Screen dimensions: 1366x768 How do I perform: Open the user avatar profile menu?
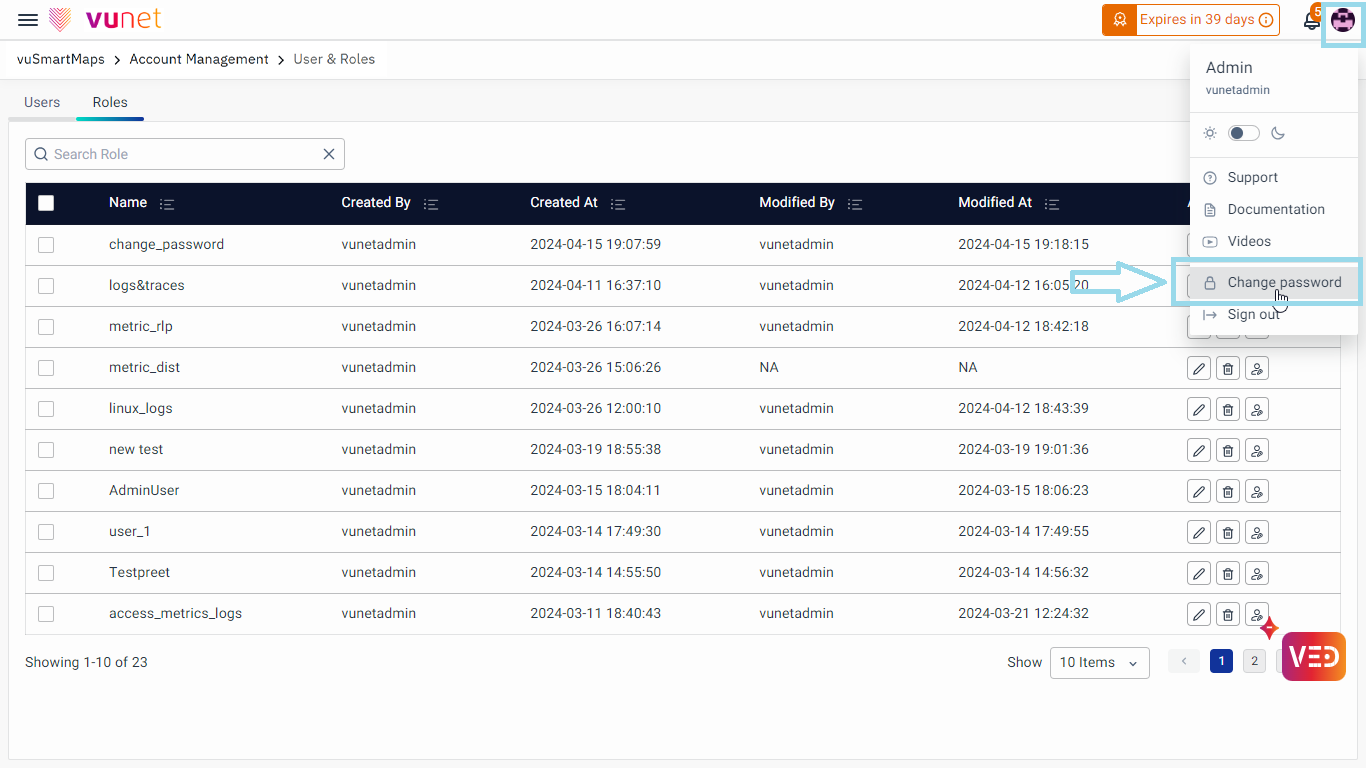1342,21
